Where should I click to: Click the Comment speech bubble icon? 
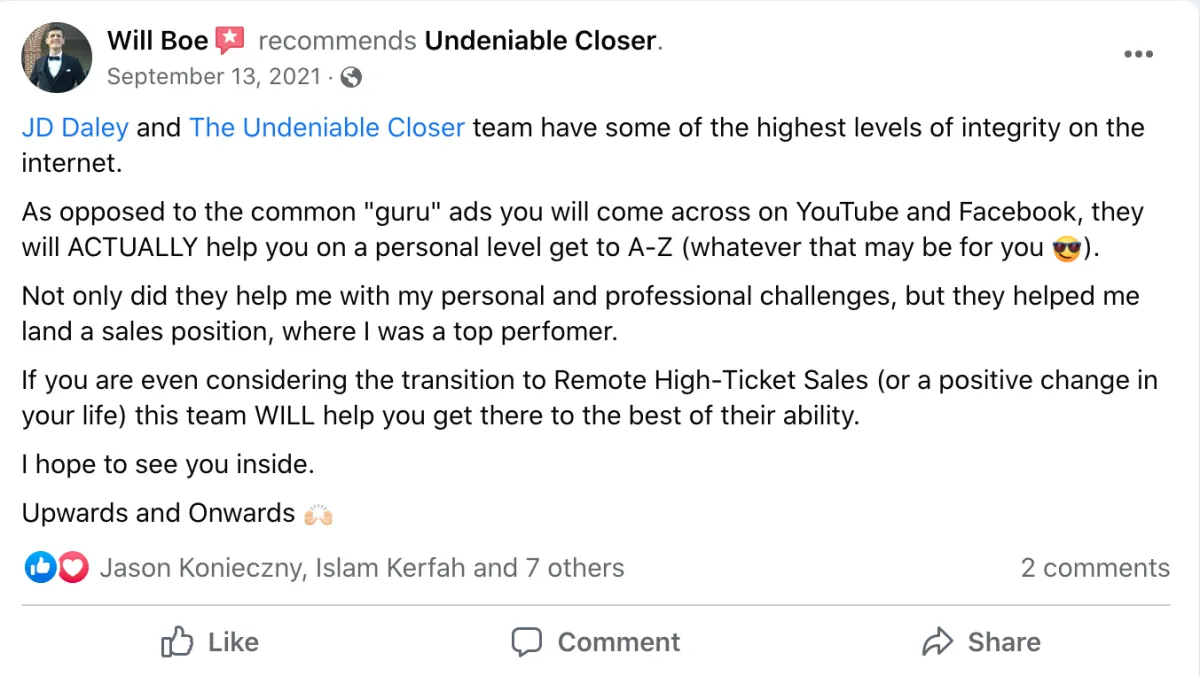point(527,642)
